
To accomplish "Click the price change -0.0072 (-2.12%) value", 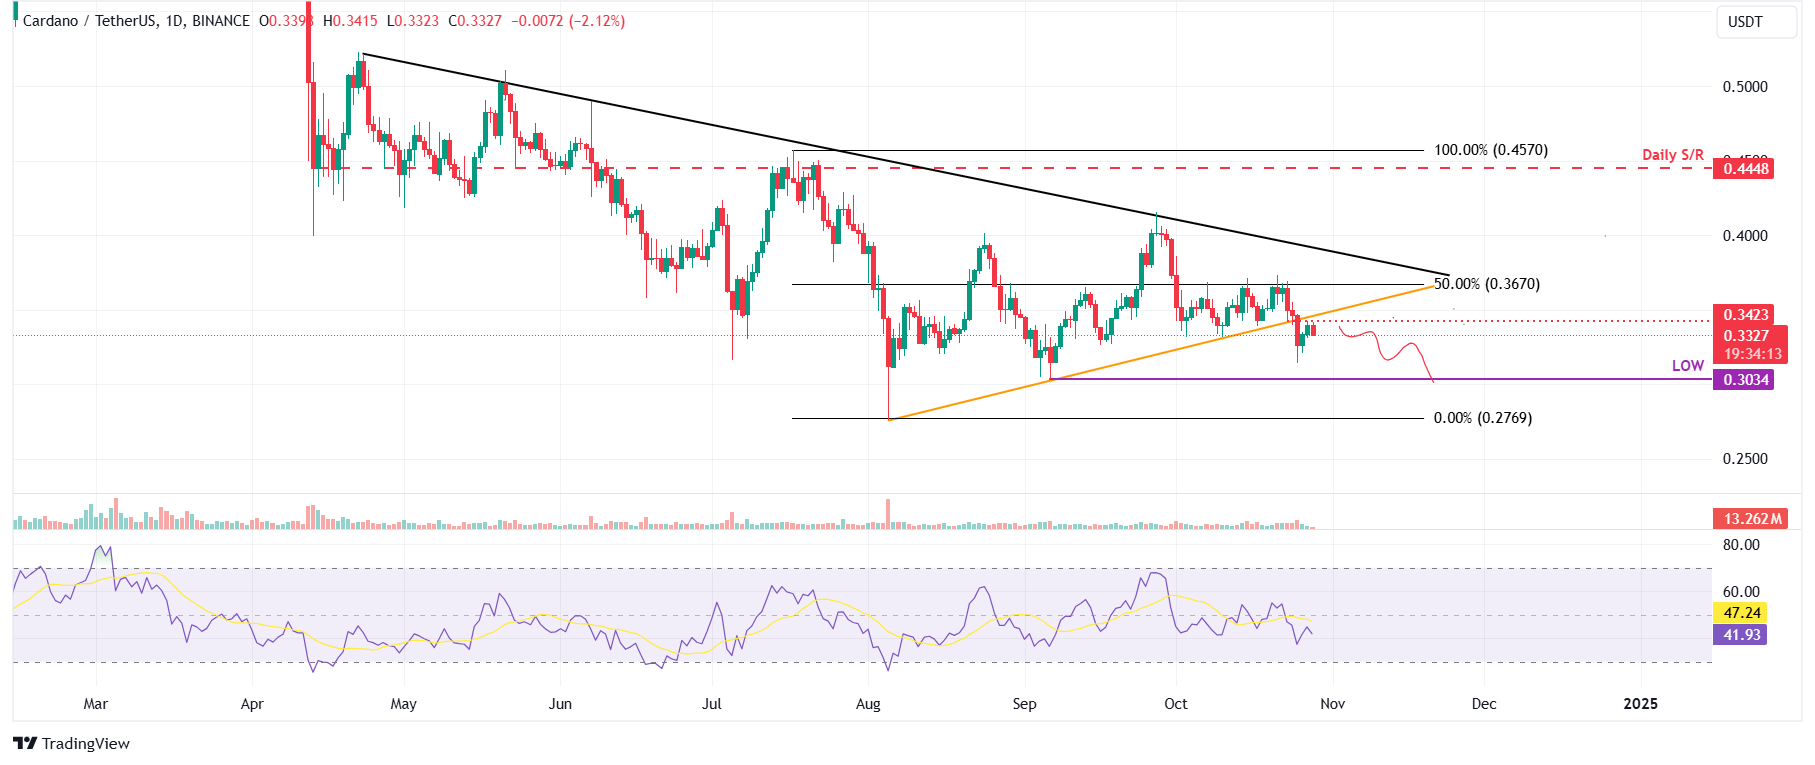I will coord(568,21).
